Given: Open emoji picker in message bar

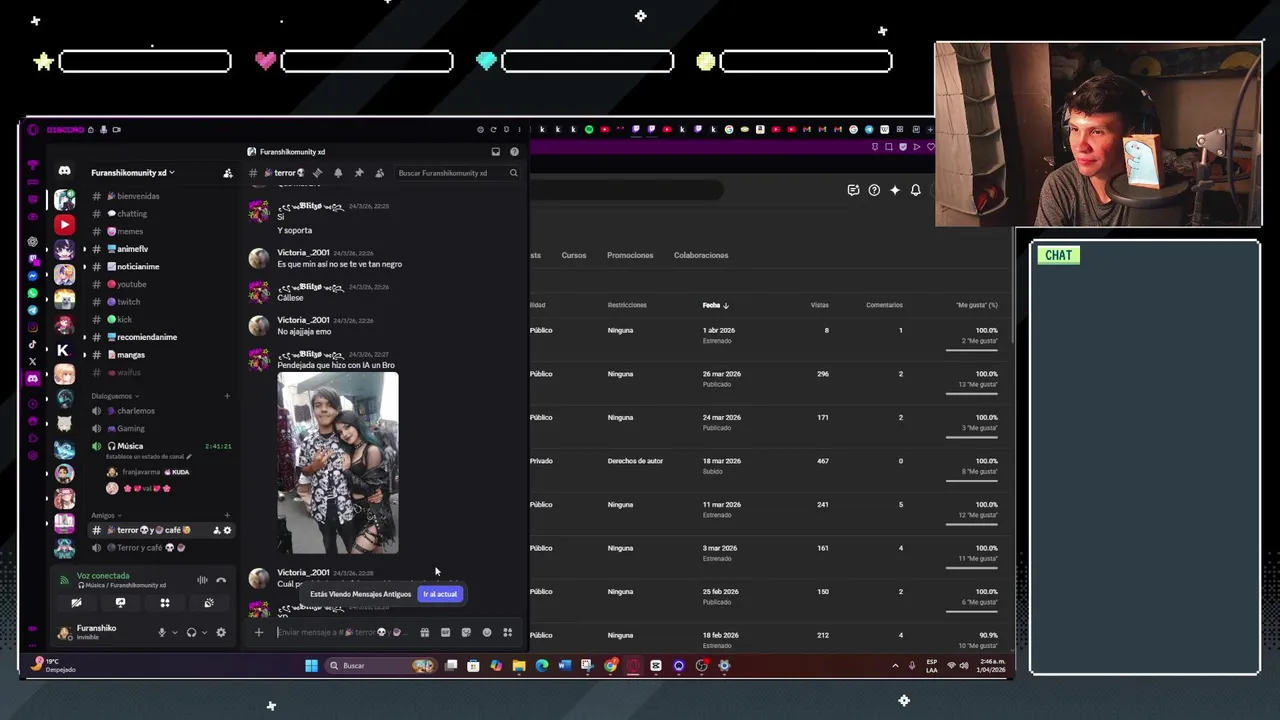Looking at the screenshot, I should click(x=487, y=632).
